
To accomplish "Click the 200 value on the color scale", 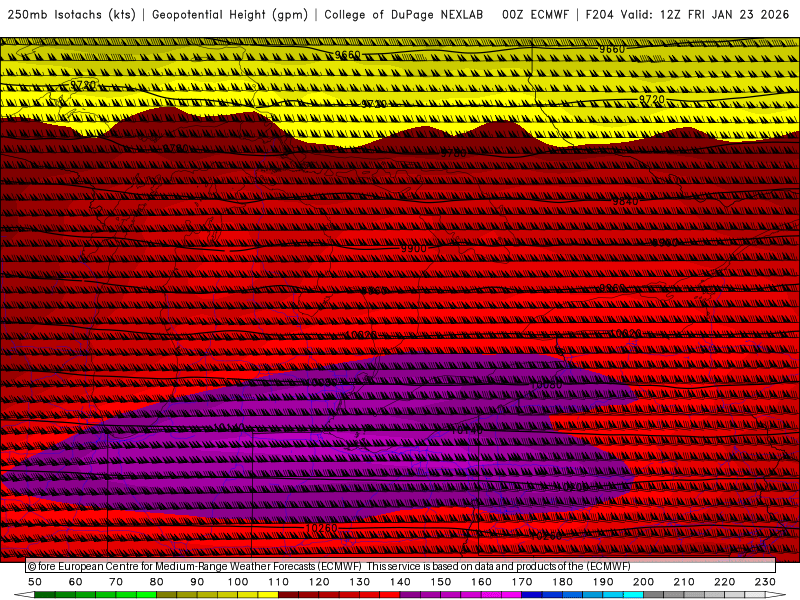I will pyautogui.click(x=643, y=582).
